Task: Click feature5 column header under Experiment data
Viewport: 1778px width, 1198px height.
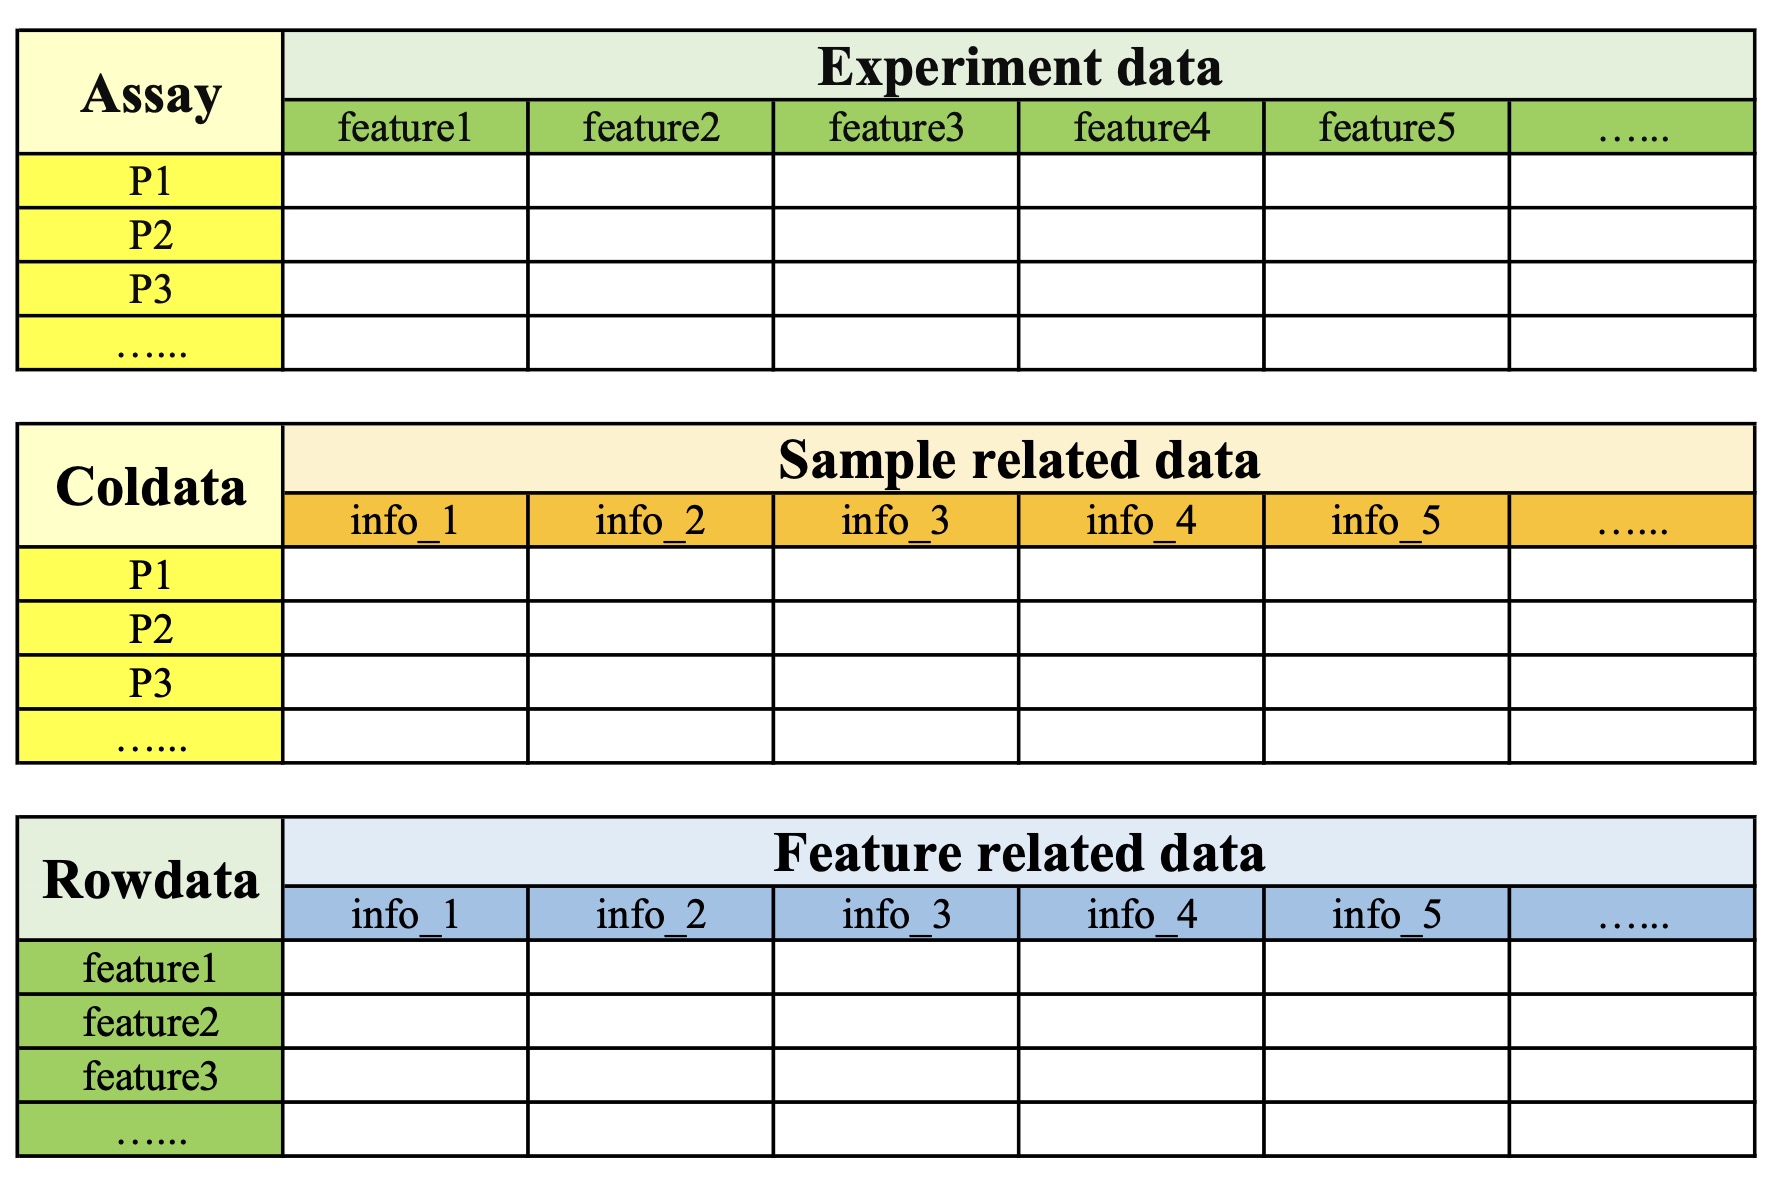Action: (x=1386, y=128)
